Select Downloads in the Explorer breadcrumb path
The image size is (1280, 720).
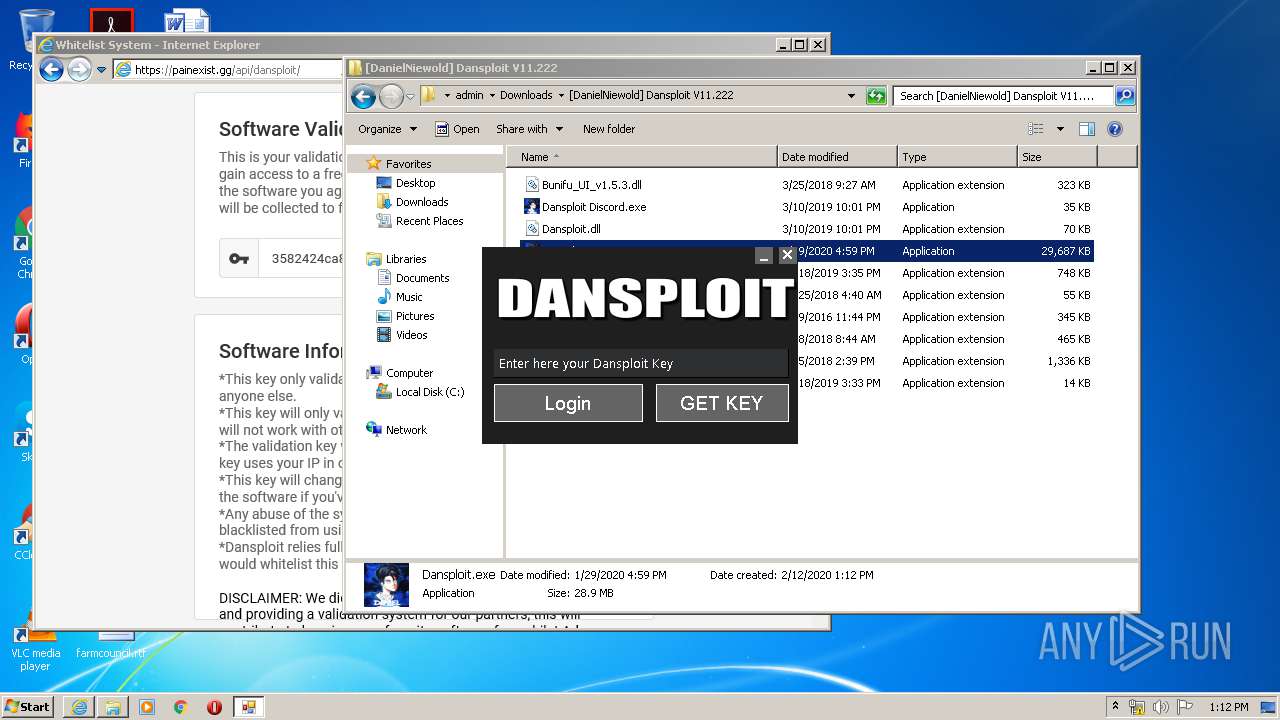526,95
